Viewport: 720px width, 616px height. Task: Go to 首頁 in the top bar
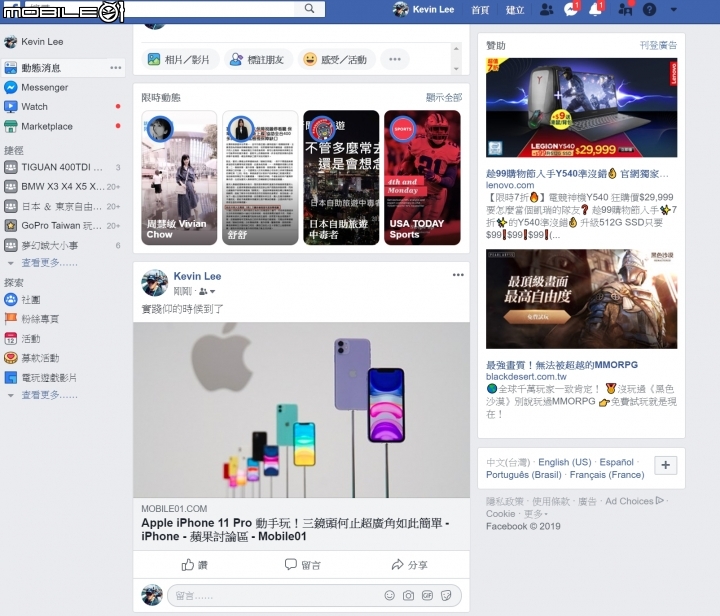click(x=480, y=10)
